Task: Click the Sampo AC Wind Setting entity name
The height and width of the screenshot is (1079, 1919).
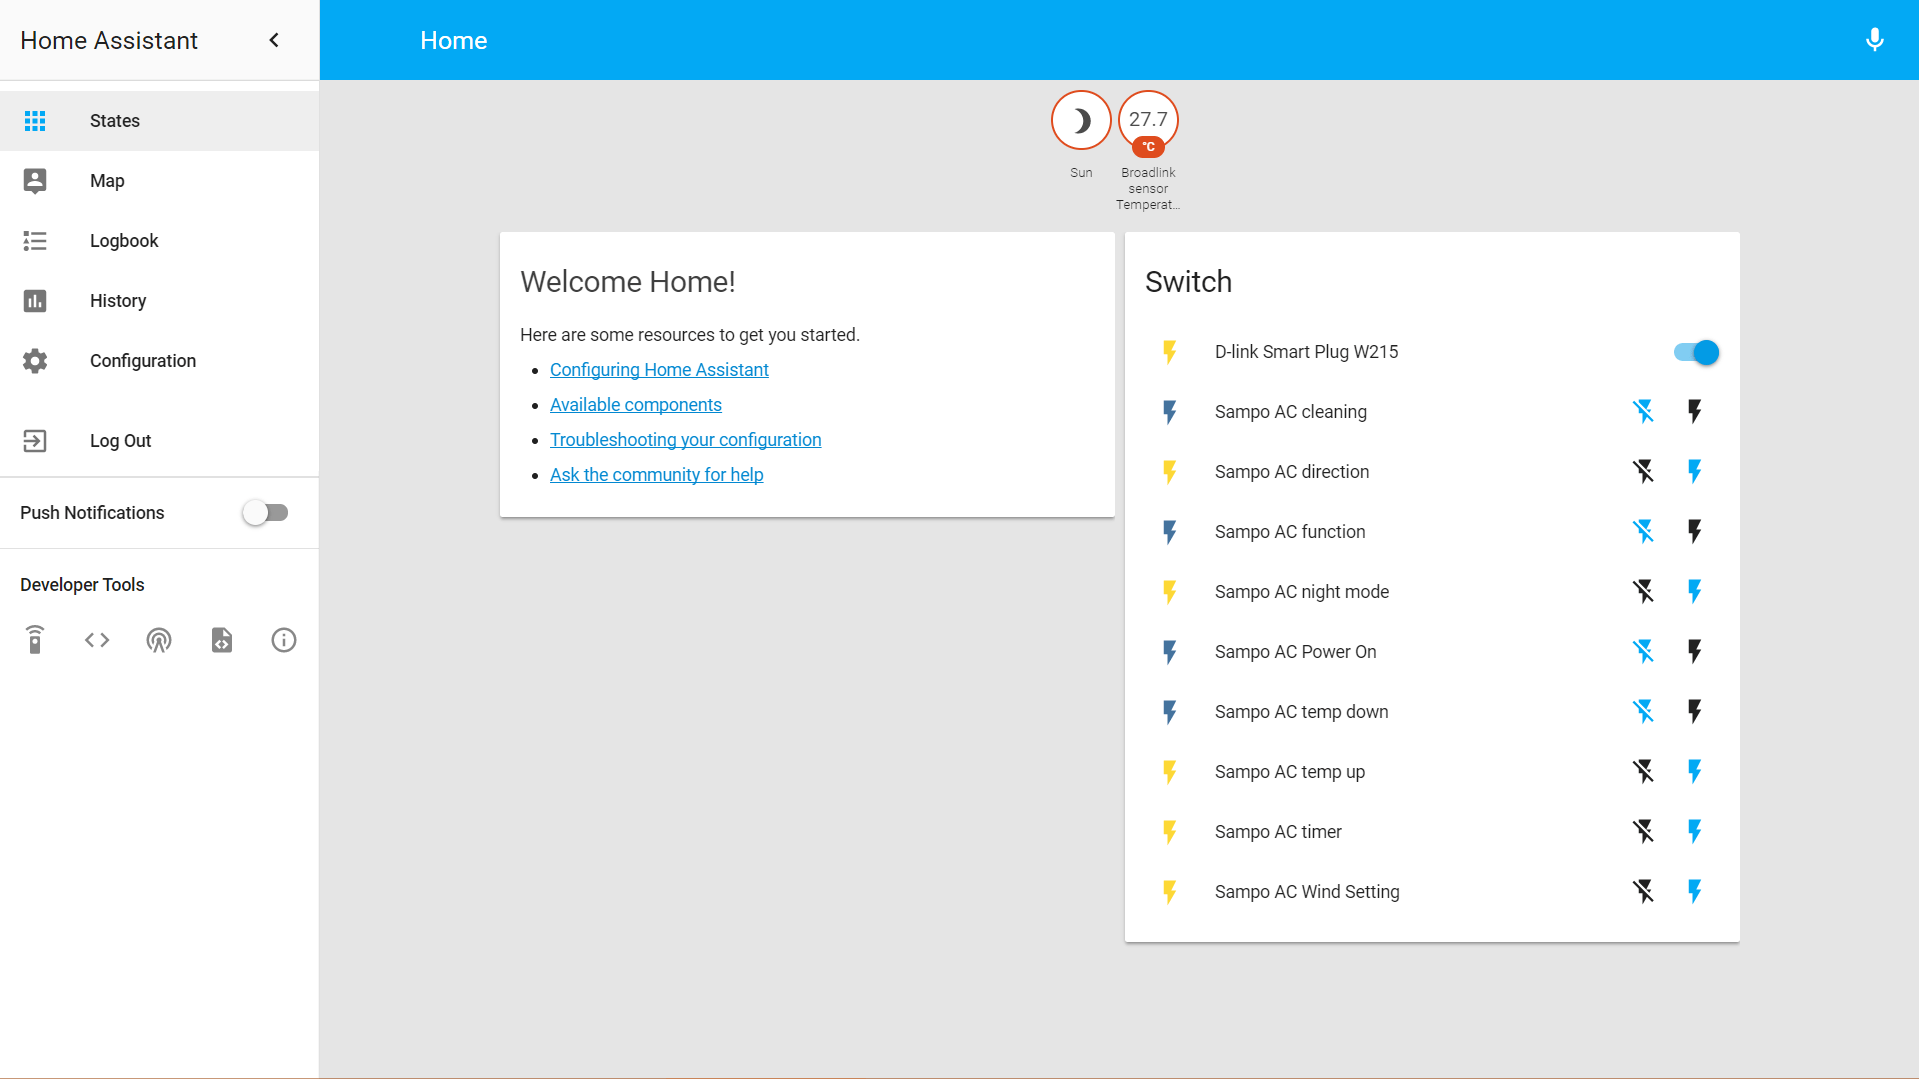Action: coord(1306,891)
